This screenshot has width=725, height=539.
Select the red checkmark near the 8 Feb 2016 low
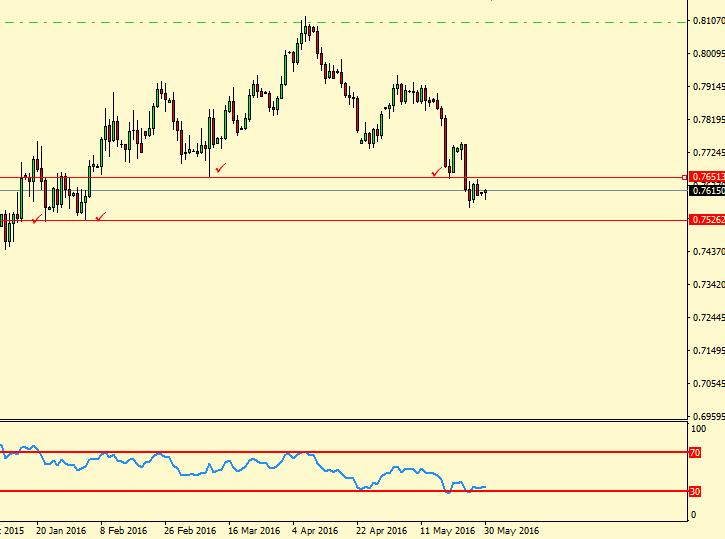pos(100,216)
